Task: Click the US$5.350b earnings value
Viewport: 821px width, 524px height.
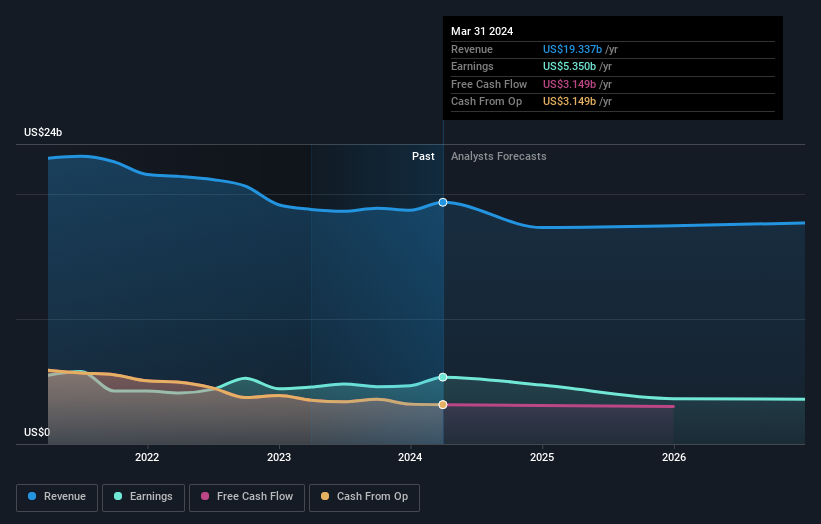Action: click(x=569, y=66)
